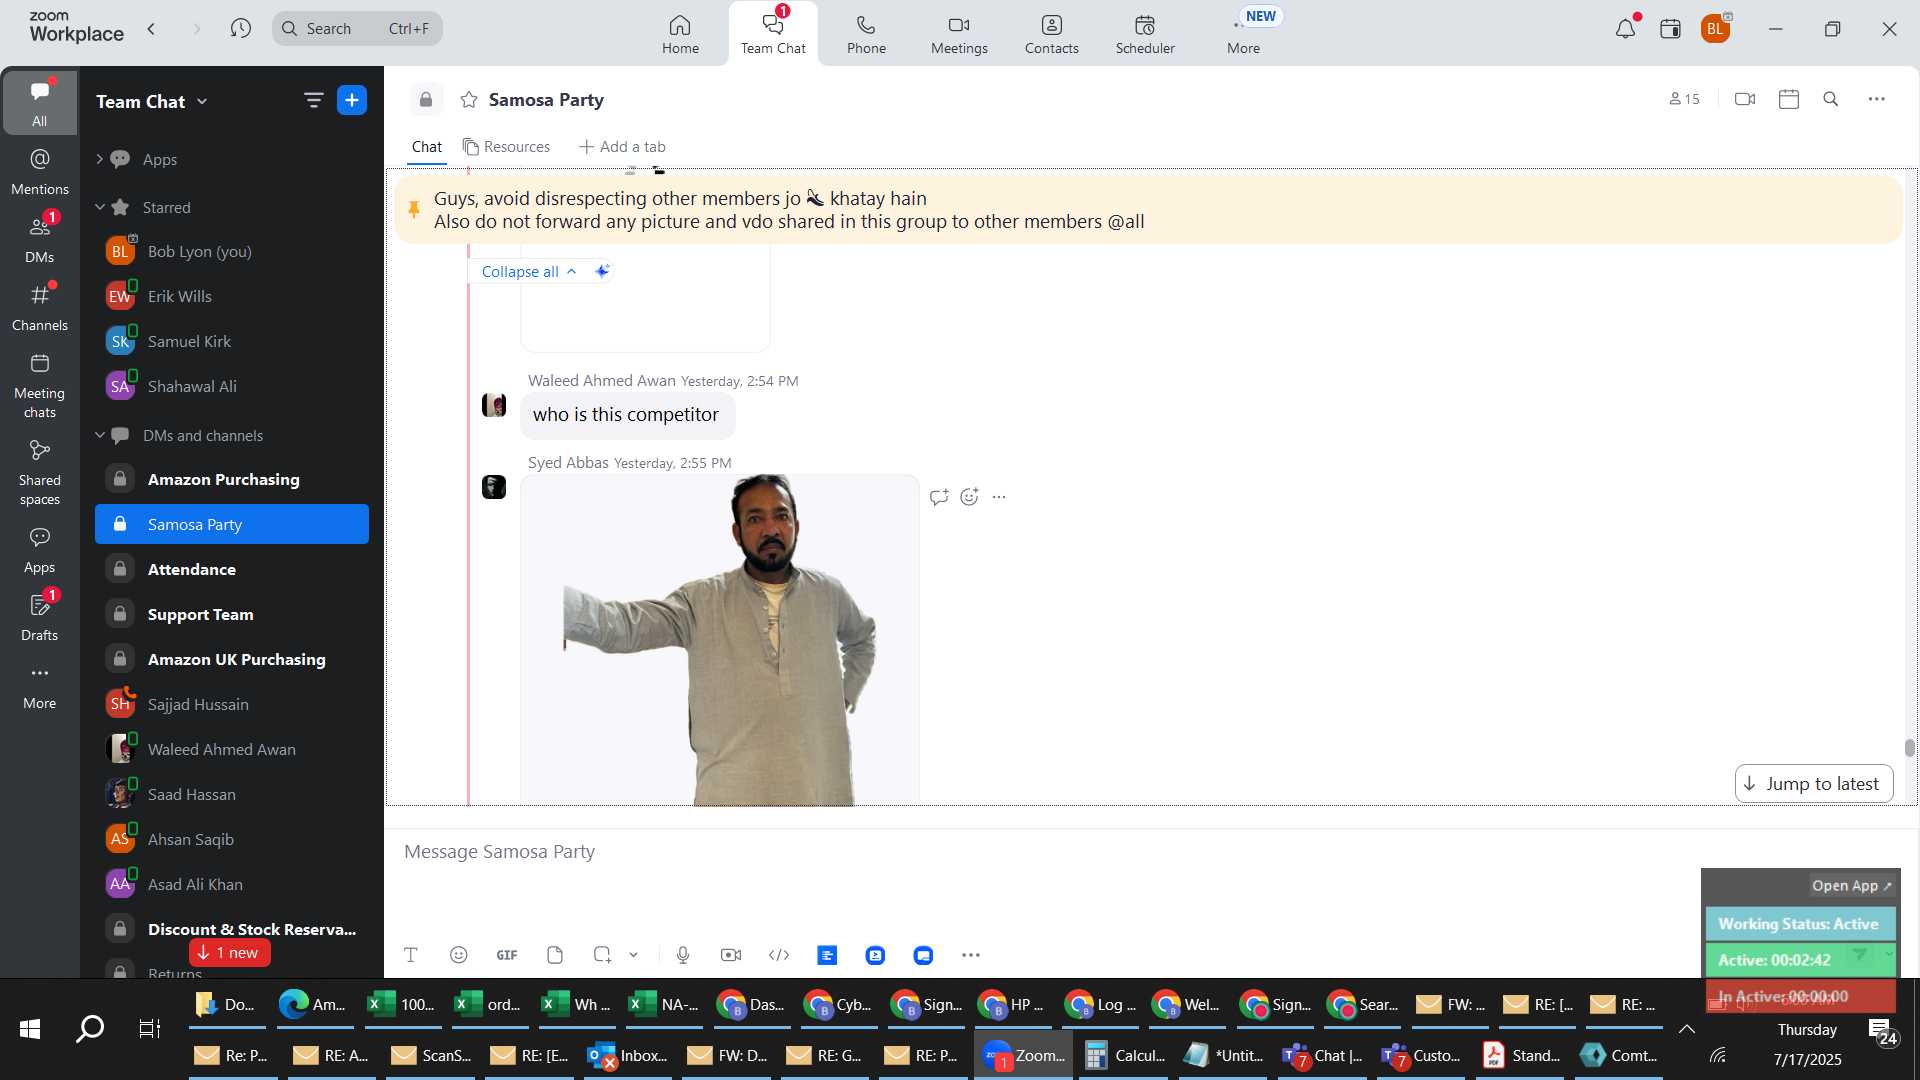This screenshot has height=1080, width=1920.
Task: Expand the Team Chat dropdown
Action: pyautogui.click(x=202, y=101)
